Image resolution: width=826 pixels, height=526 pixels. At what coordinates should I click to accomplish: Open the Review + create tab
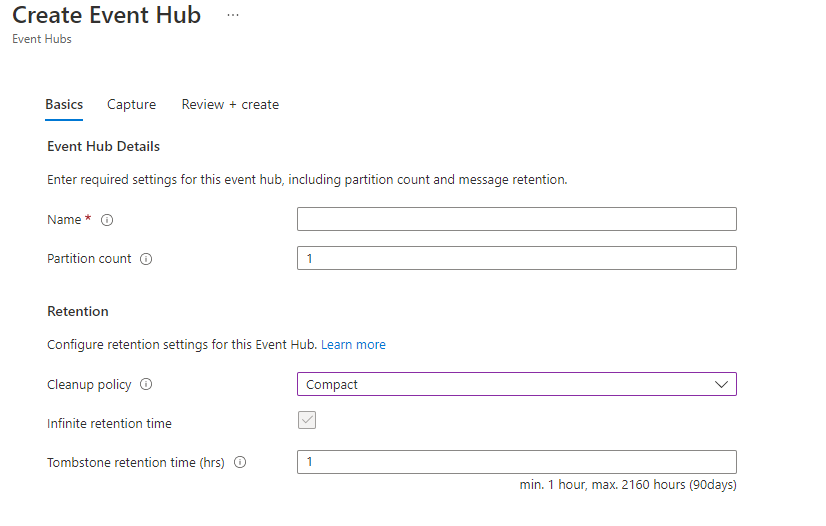[x=230, y=105]
